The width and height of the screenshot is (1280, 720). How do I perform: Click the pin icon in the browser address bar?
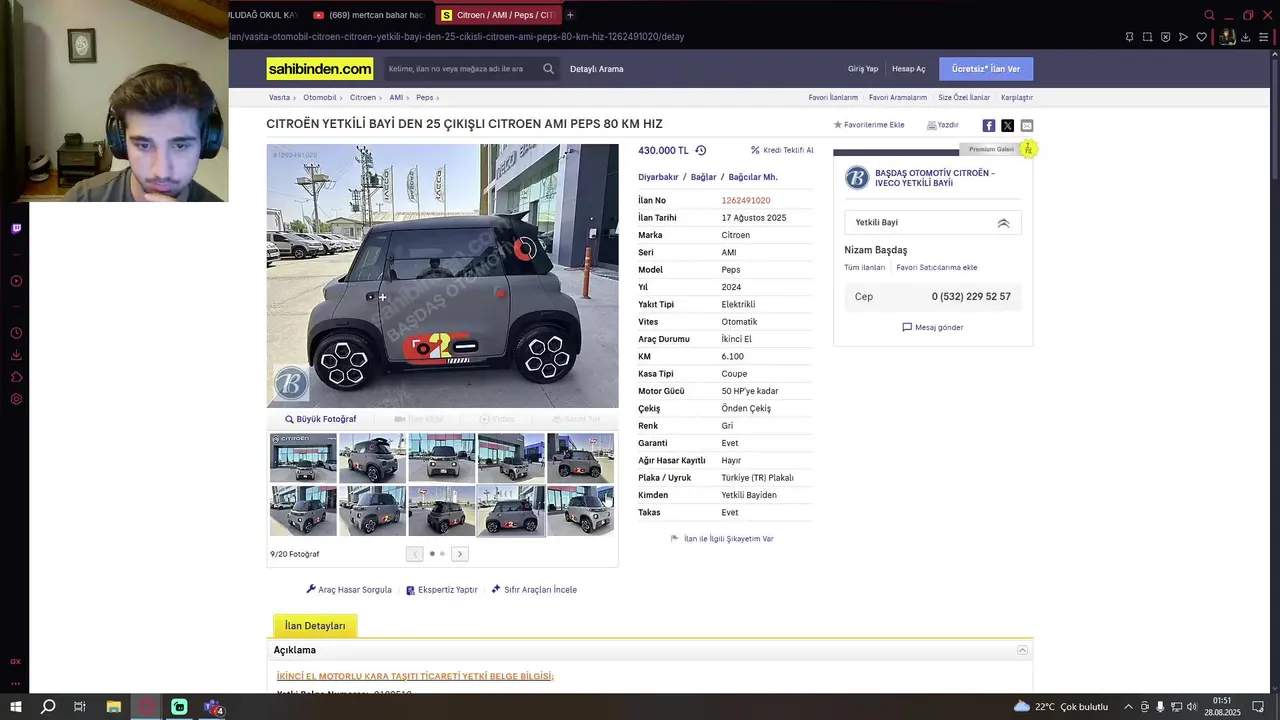point(1129,37)
